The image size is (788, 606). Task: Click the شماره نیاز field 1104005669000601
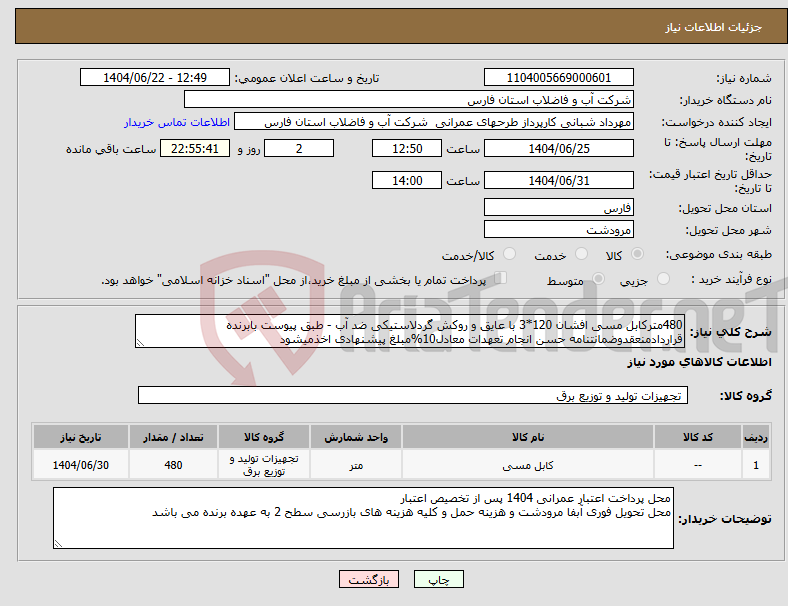click(558, 77)
